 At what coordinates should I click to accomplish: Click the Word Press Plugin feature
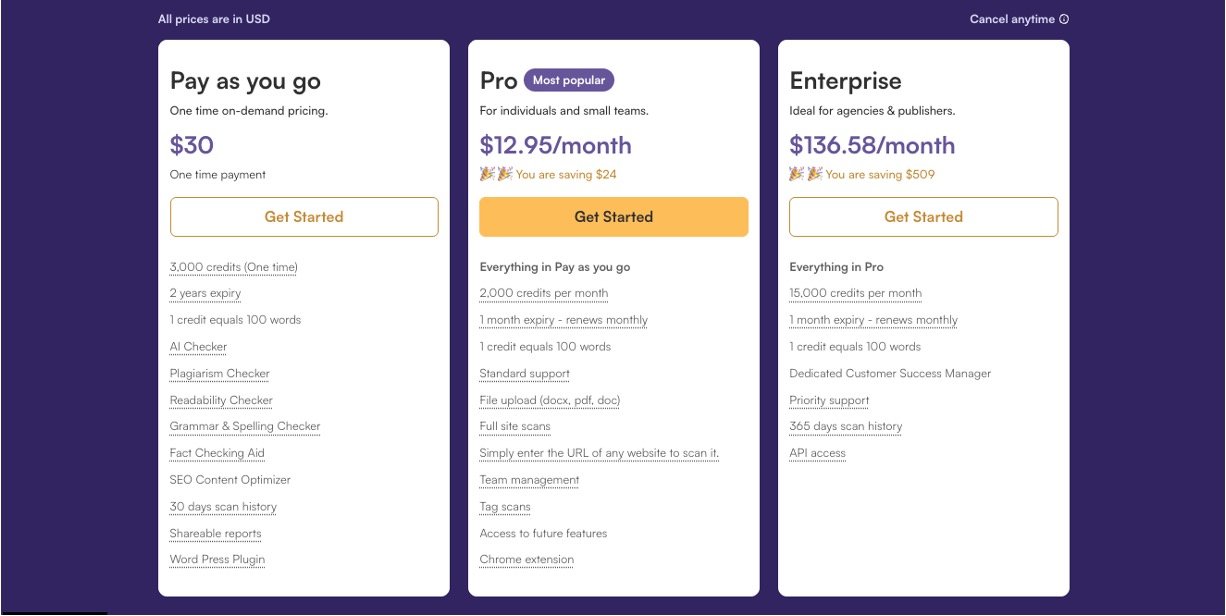point(217,560)
